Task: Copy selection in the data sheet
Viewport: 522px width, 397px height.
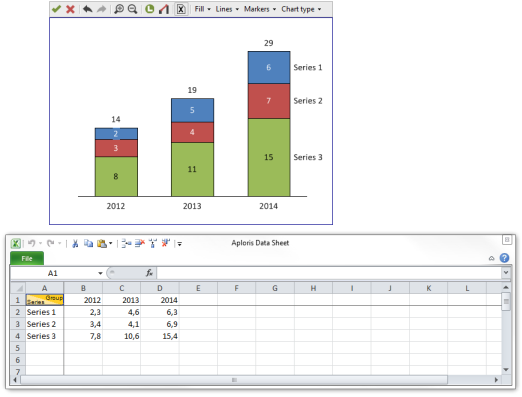Action: click(x=88, y=244)
